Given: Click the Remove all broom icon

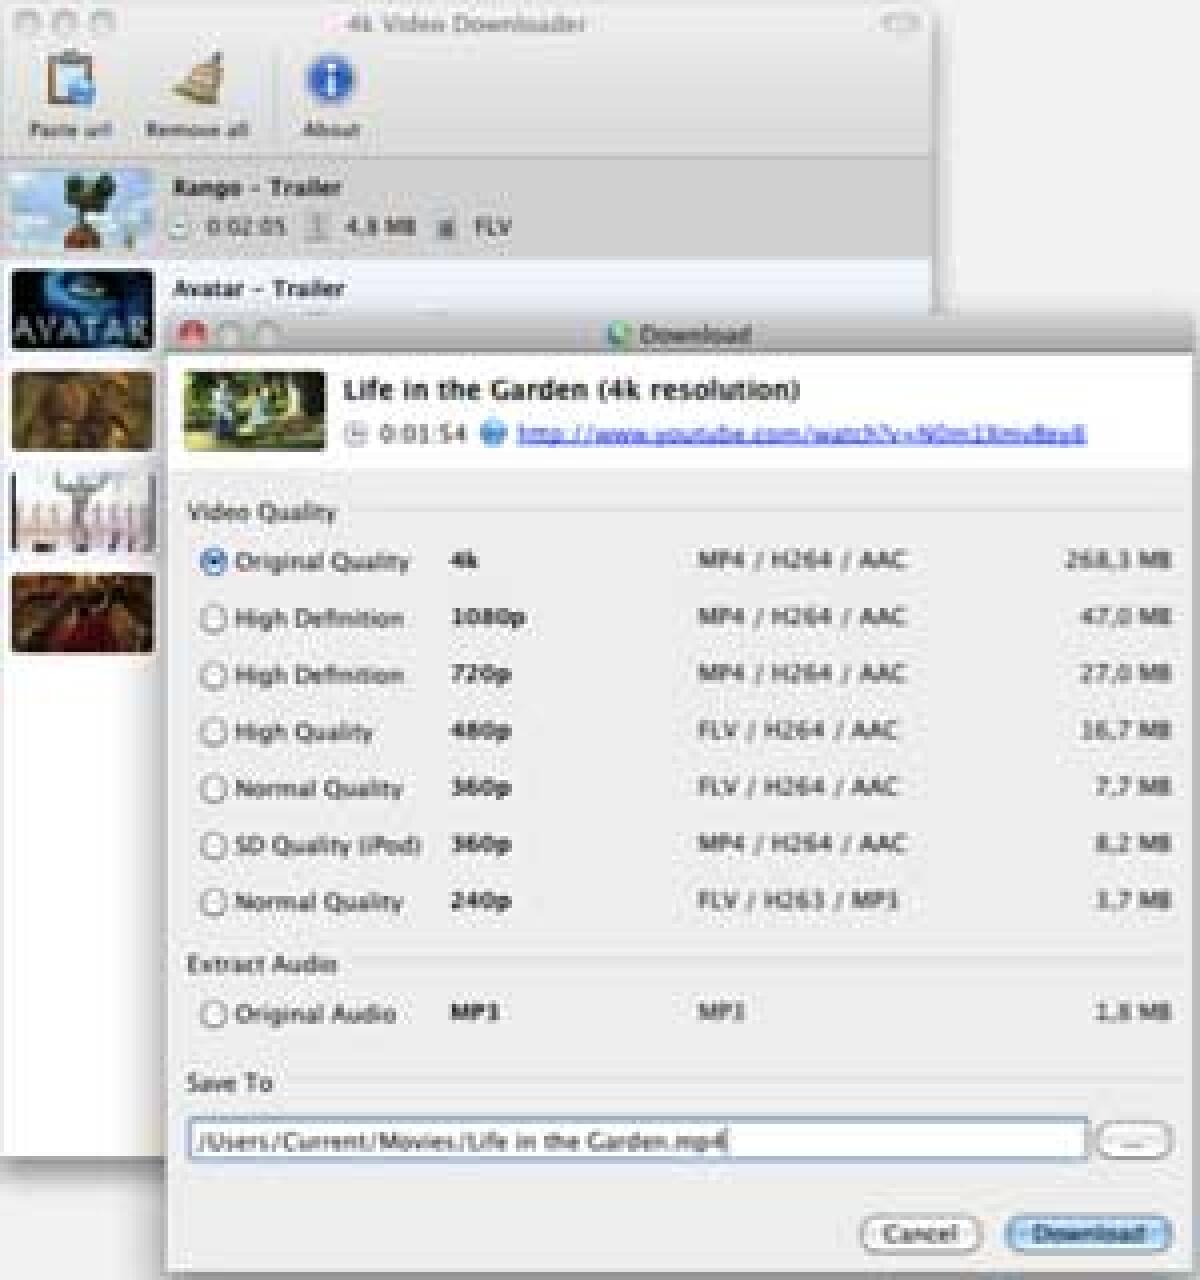Looking at the screenshot, I should click(197, 81).
